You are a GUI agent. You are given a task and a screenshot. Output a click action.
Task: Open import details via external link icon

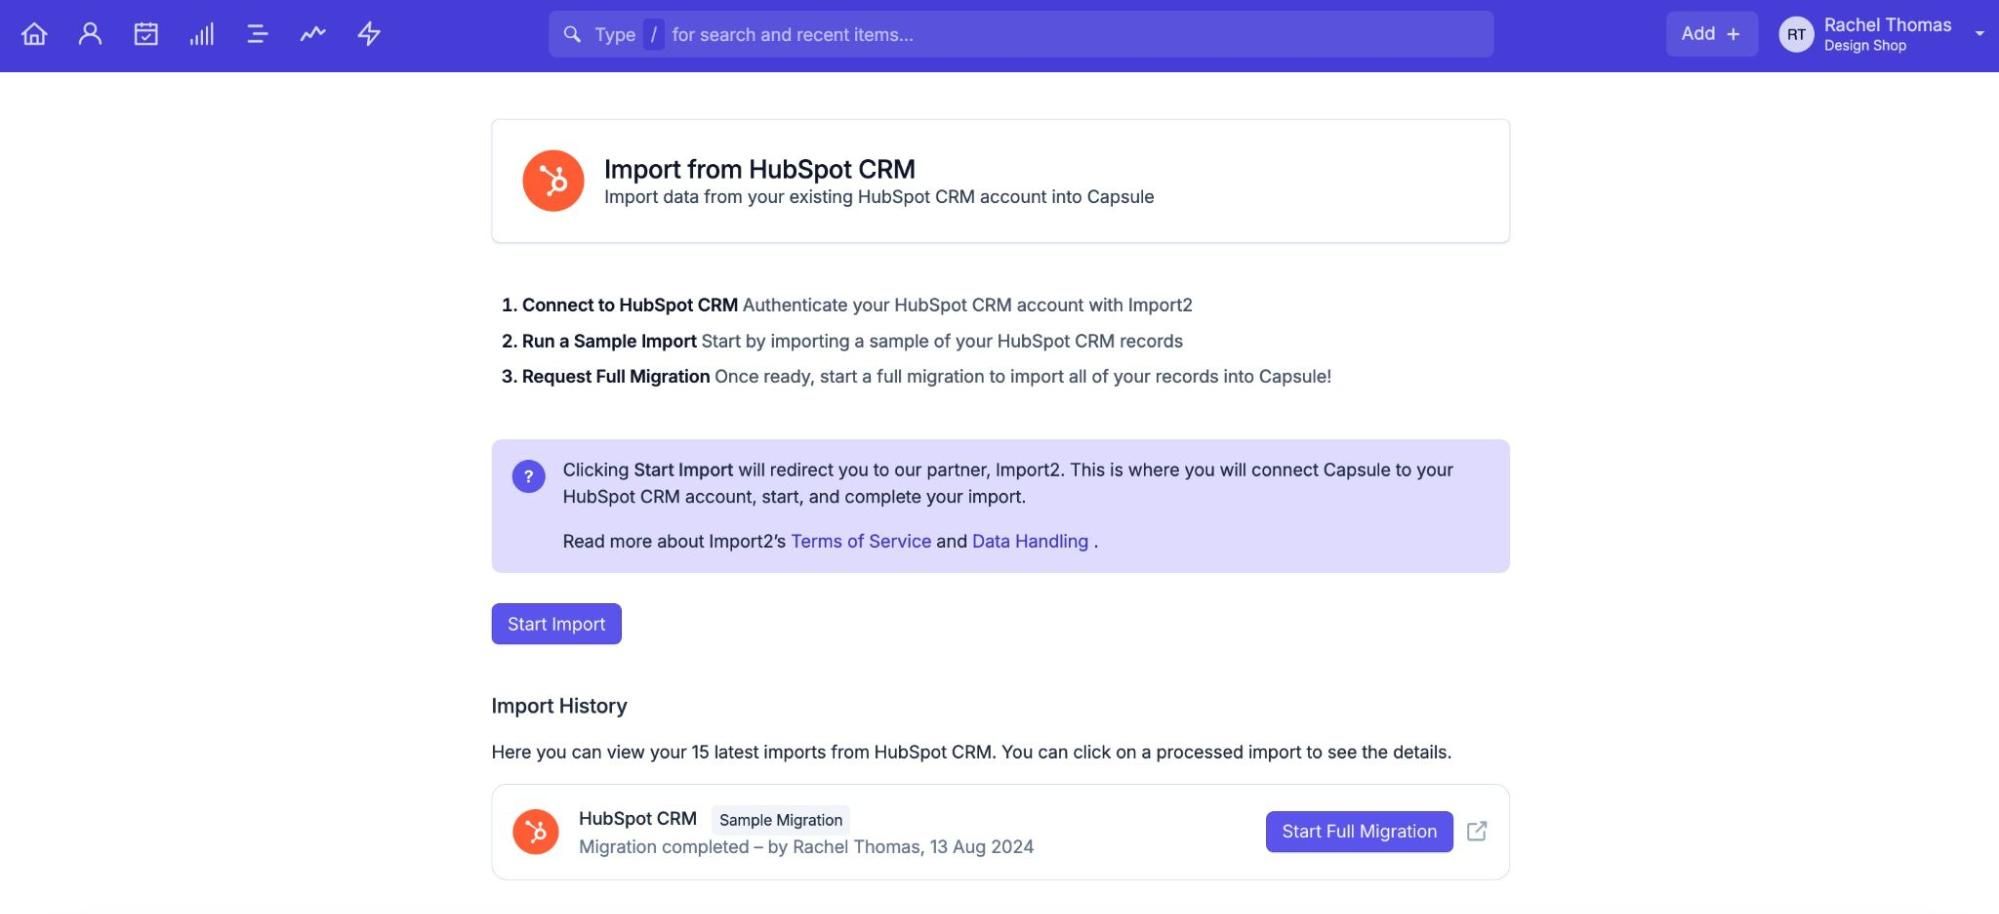(x=1477, y=831)
